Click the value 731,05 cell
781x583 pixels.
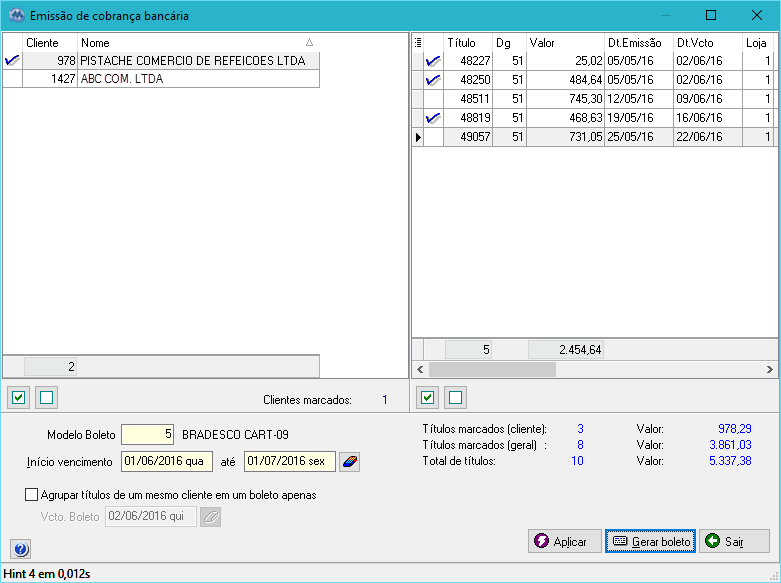[565, 137]
